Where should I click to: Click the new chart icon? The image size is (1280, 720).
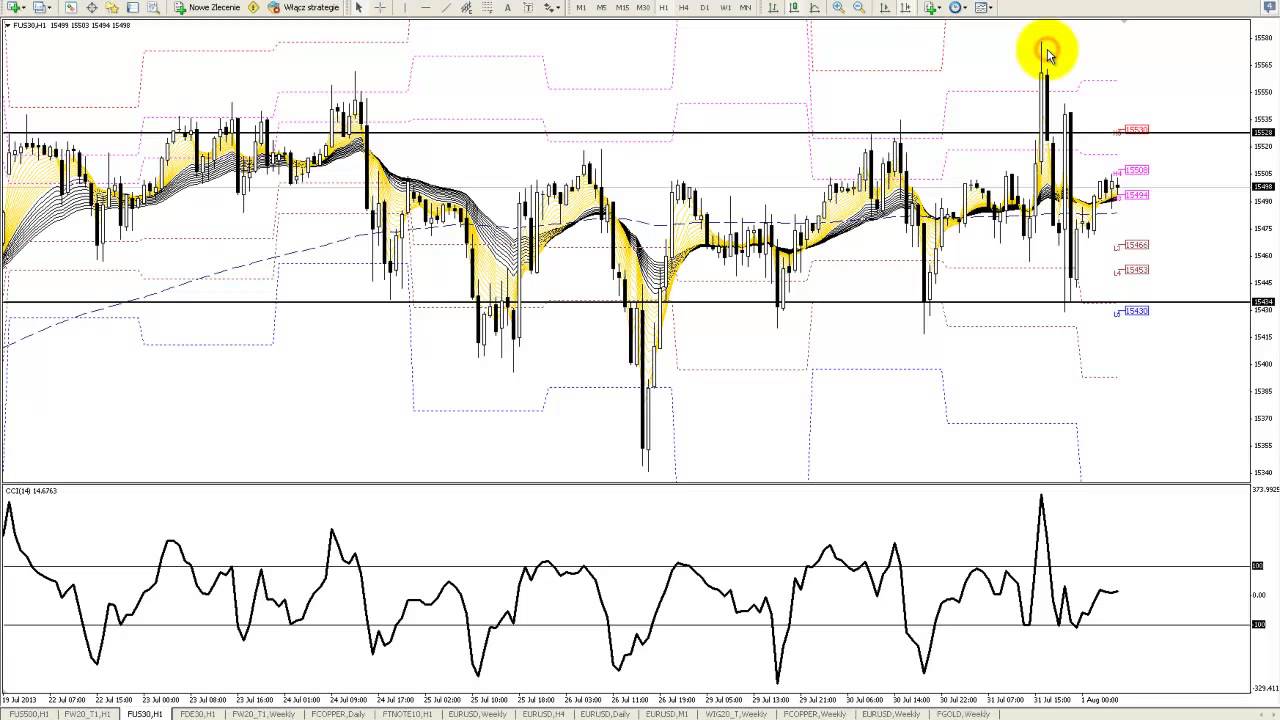click(x=13, y=7)
